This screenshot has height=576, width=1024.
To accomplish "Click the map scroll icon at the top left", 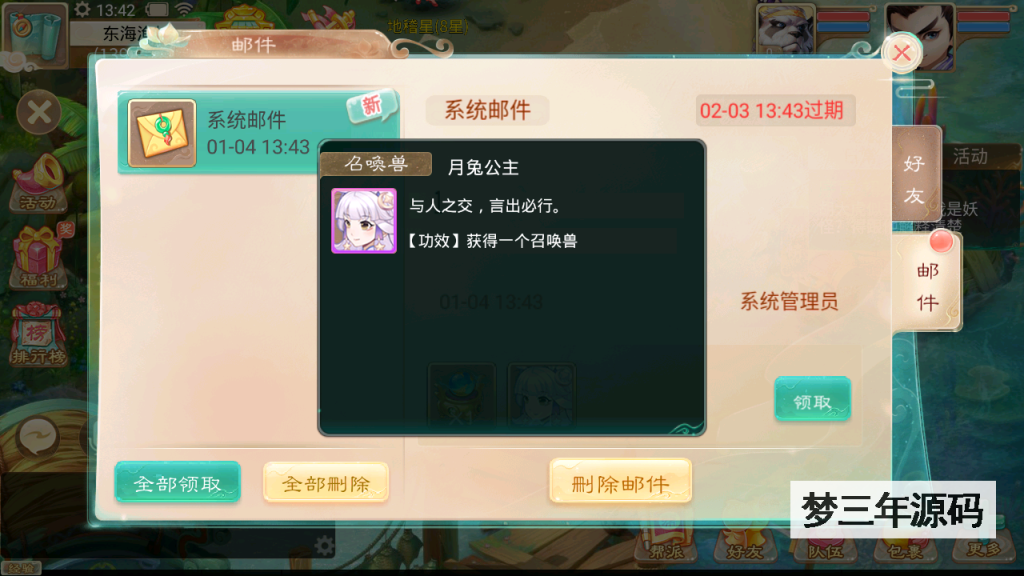I will (x=35, y=34).
